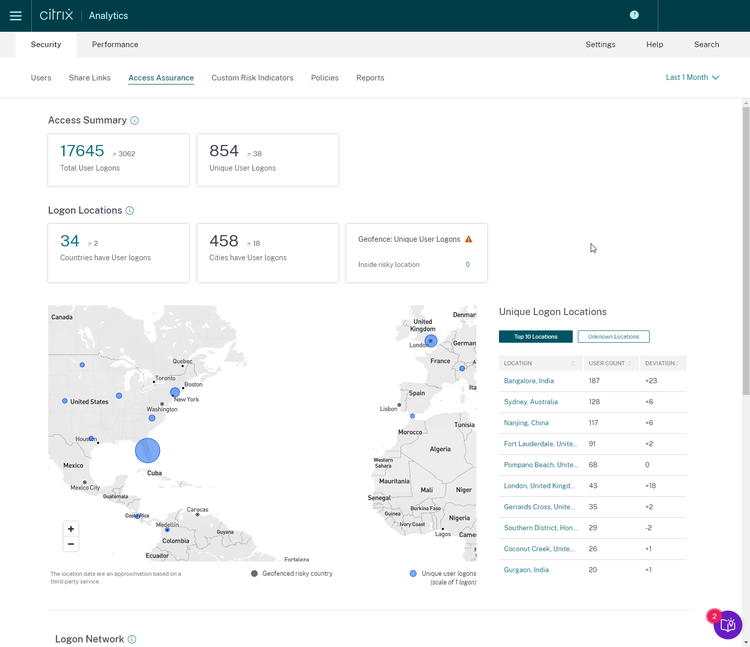Click the 17645 Total User Logons card
This screenshot has width=750, height=647.
(119, 160)
